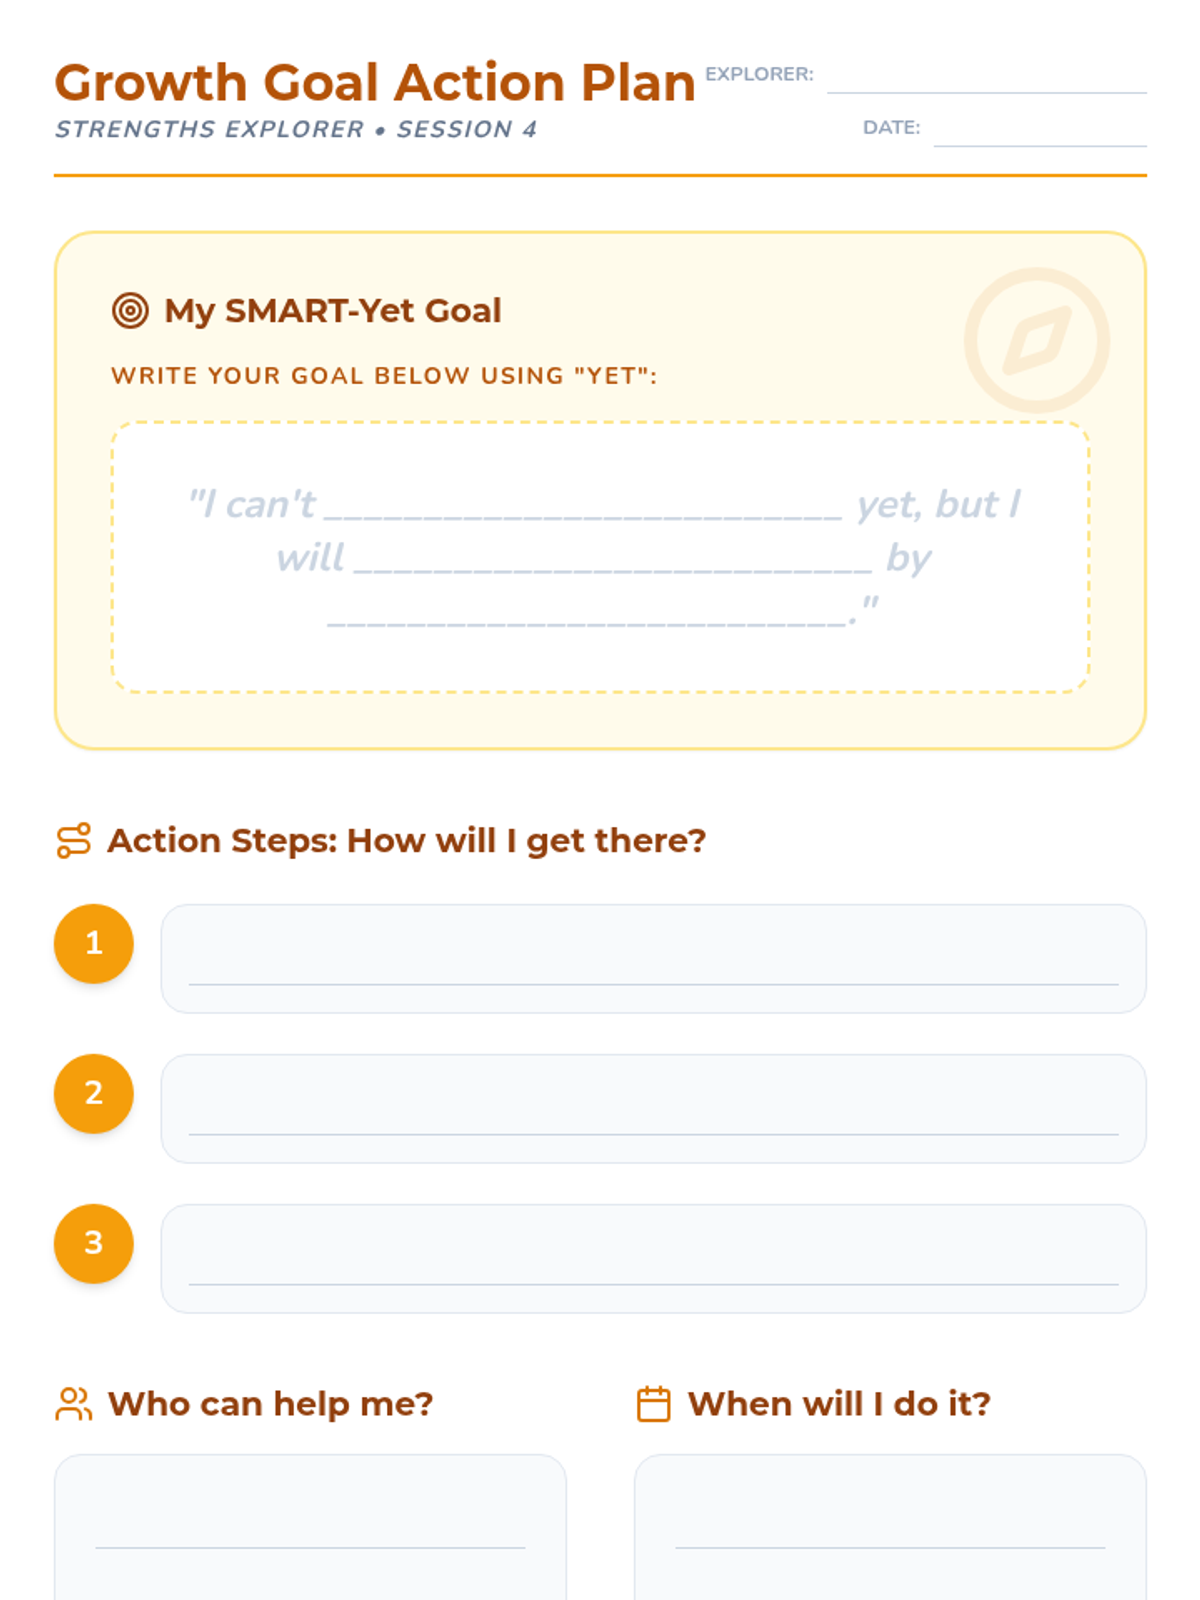
Task: Click the first action step input box
Action: pyautogui.click(x=653, y=959)
